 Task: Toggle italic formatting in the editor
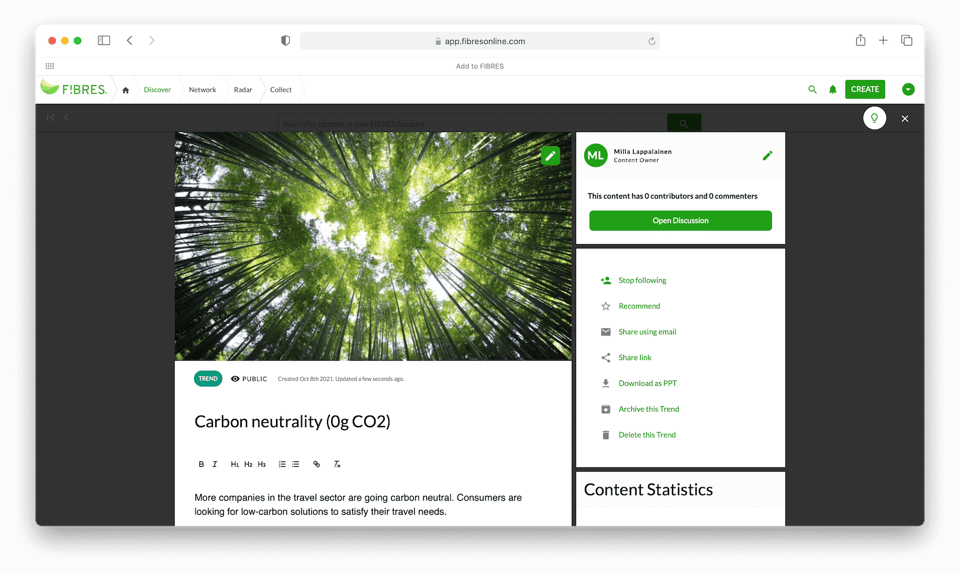pos(214,464)
